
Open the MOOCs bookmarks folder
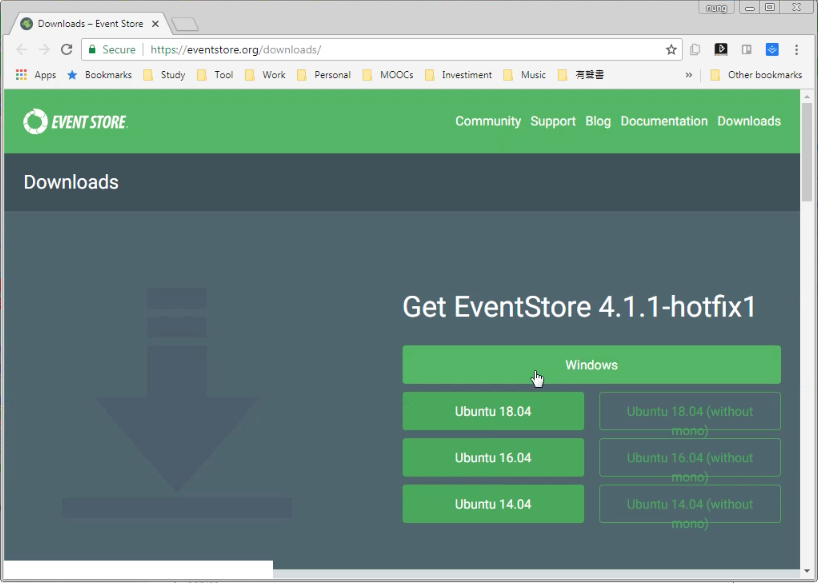click(x=388, y=75)
